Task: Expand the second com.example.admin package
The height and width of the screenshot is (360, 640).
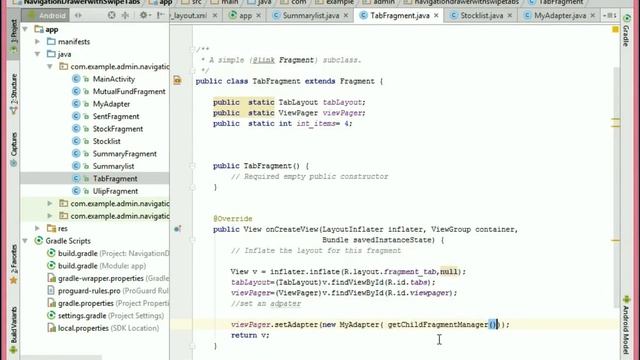Action: point(50,203)
